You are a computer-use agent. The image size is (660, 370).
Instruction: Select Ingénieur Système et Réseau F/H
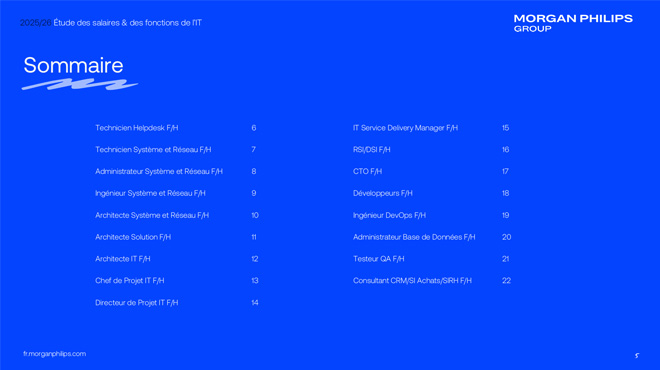coord(150,194)
